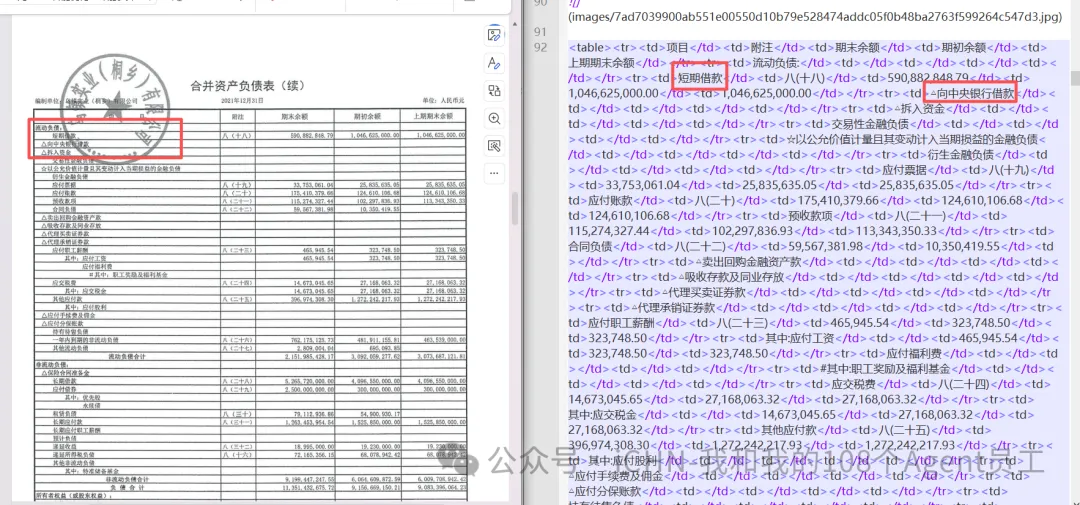Click 应付职工薪酬 row label in the PDF
This screenshot has width=1080, height=505.
(x=68, y=250)
